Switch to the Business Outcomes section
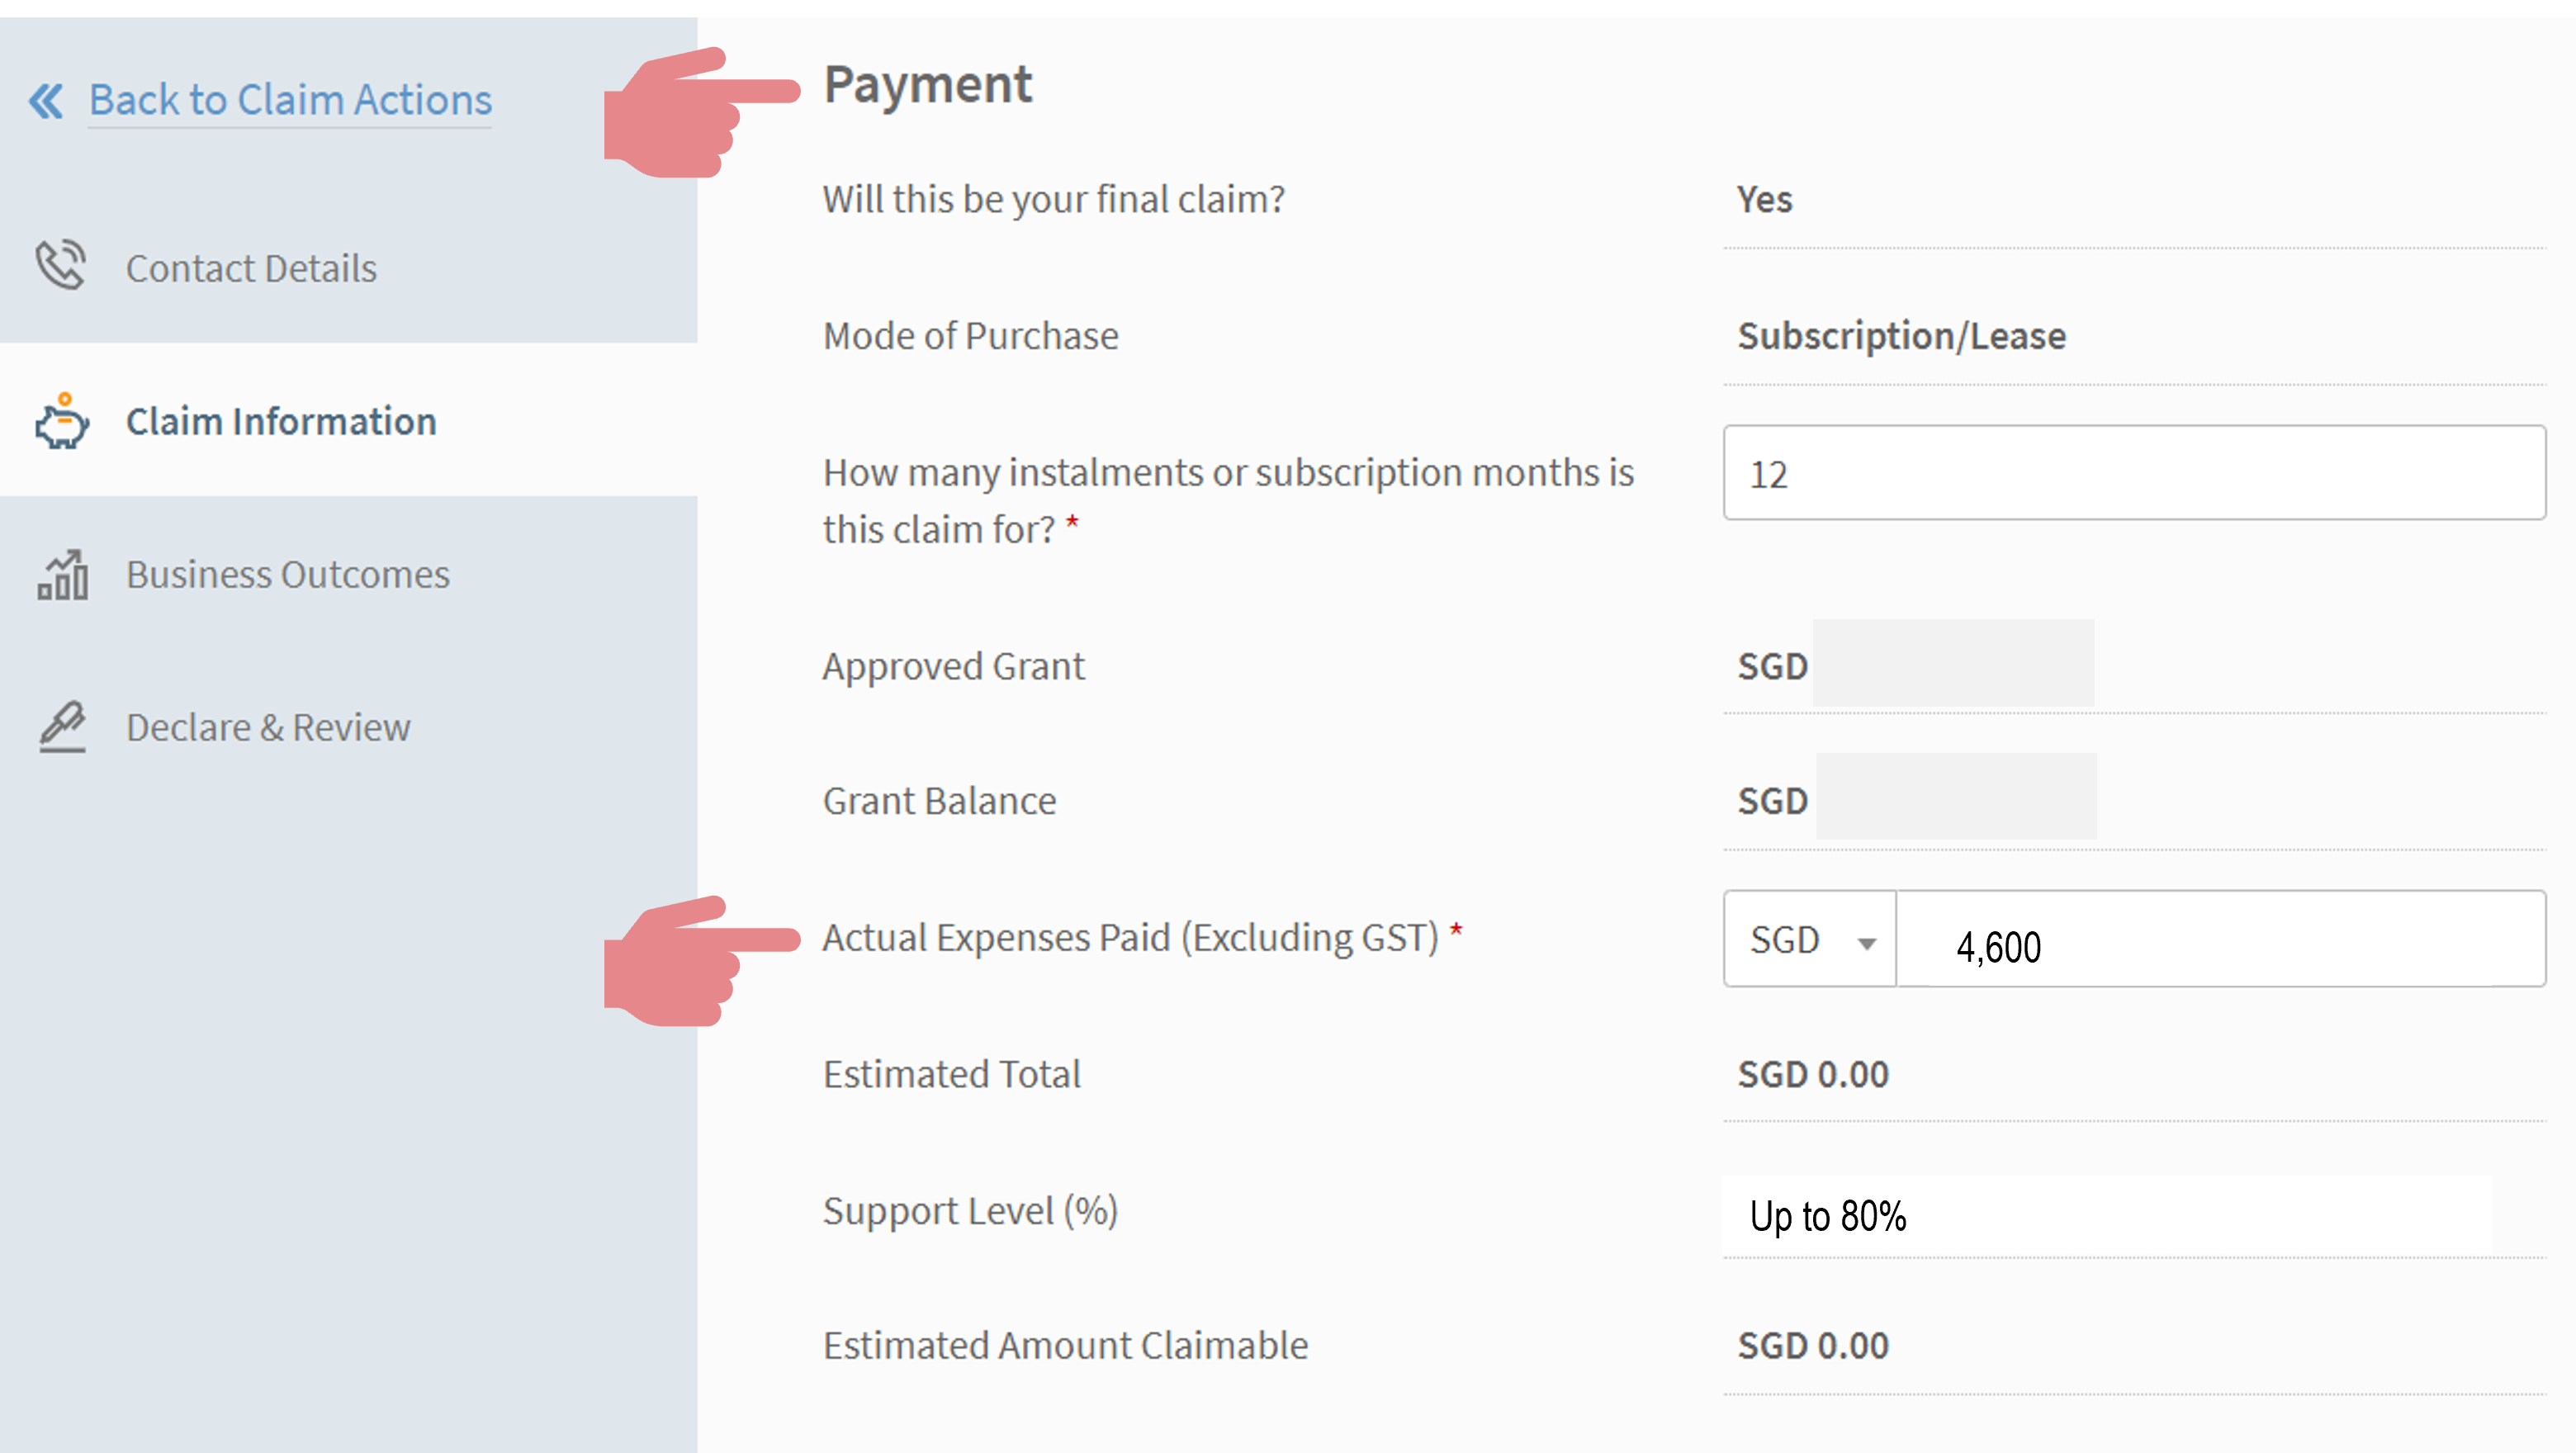Image resolution: width=2576 pixels, height=1453 pixels. click(288, 574)
